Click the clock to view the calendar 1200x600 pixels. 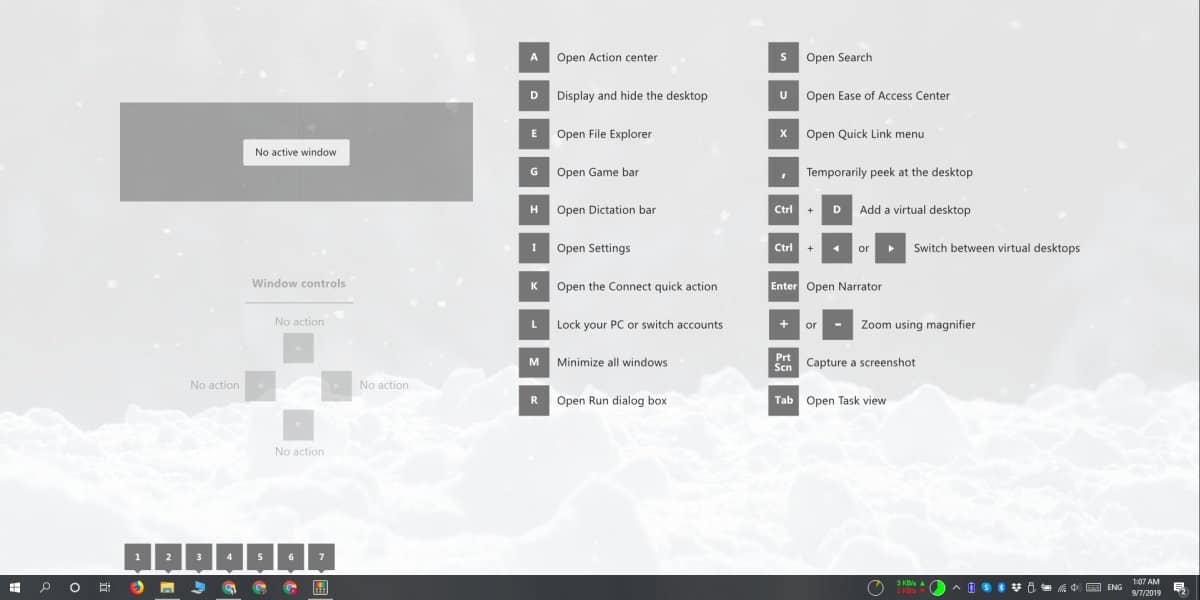[x=1146, y=588]
